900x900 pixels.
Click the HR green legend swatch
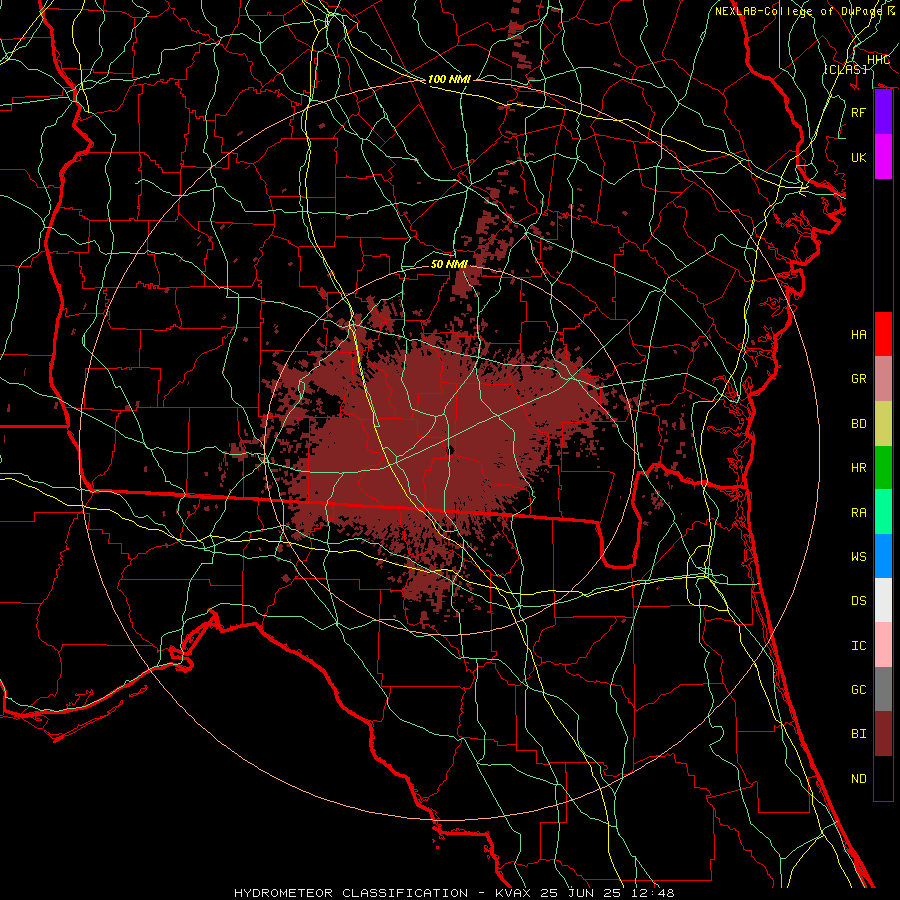[x=883, y=468]
